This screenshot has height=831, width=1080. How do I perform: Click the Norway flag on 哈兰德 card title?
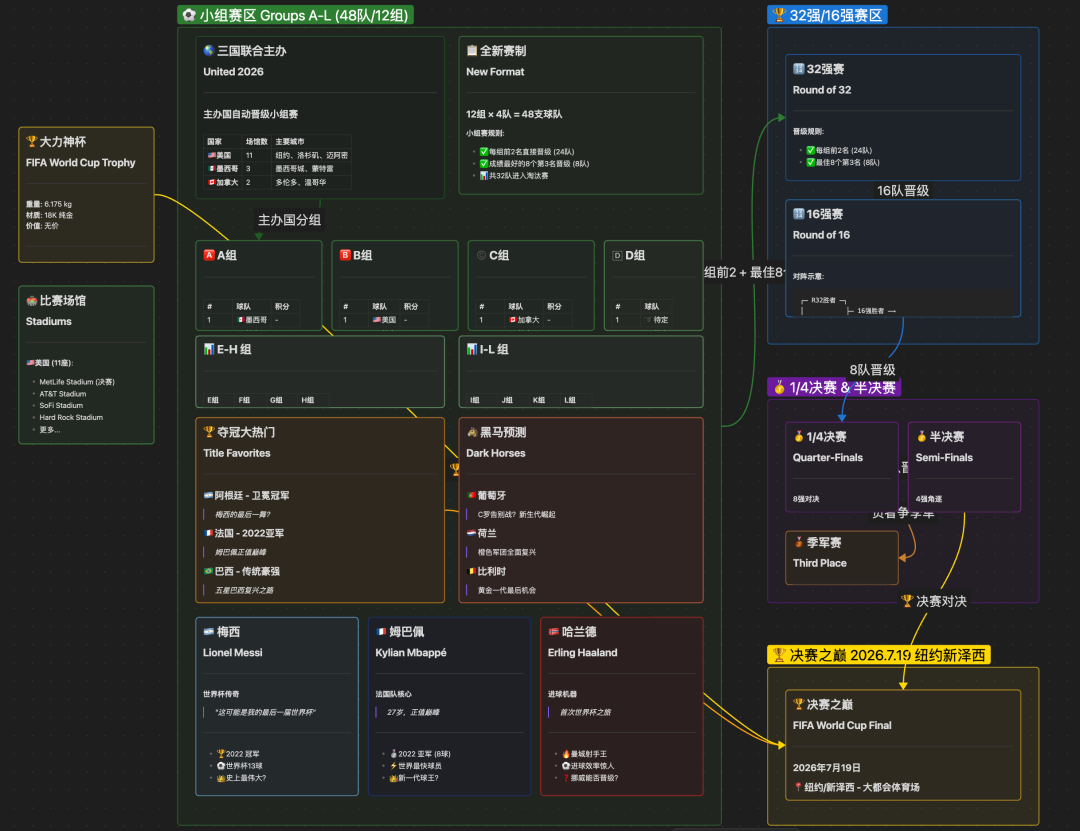coord(553,631)
